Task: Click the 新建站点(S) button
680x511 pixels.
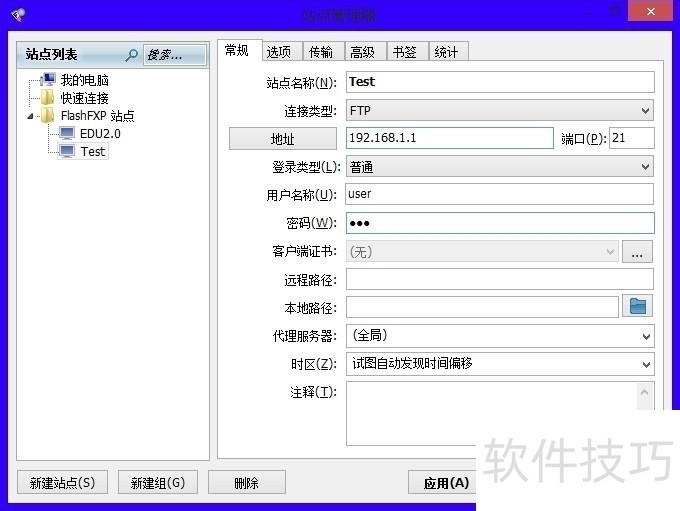Action: [62, 483]
